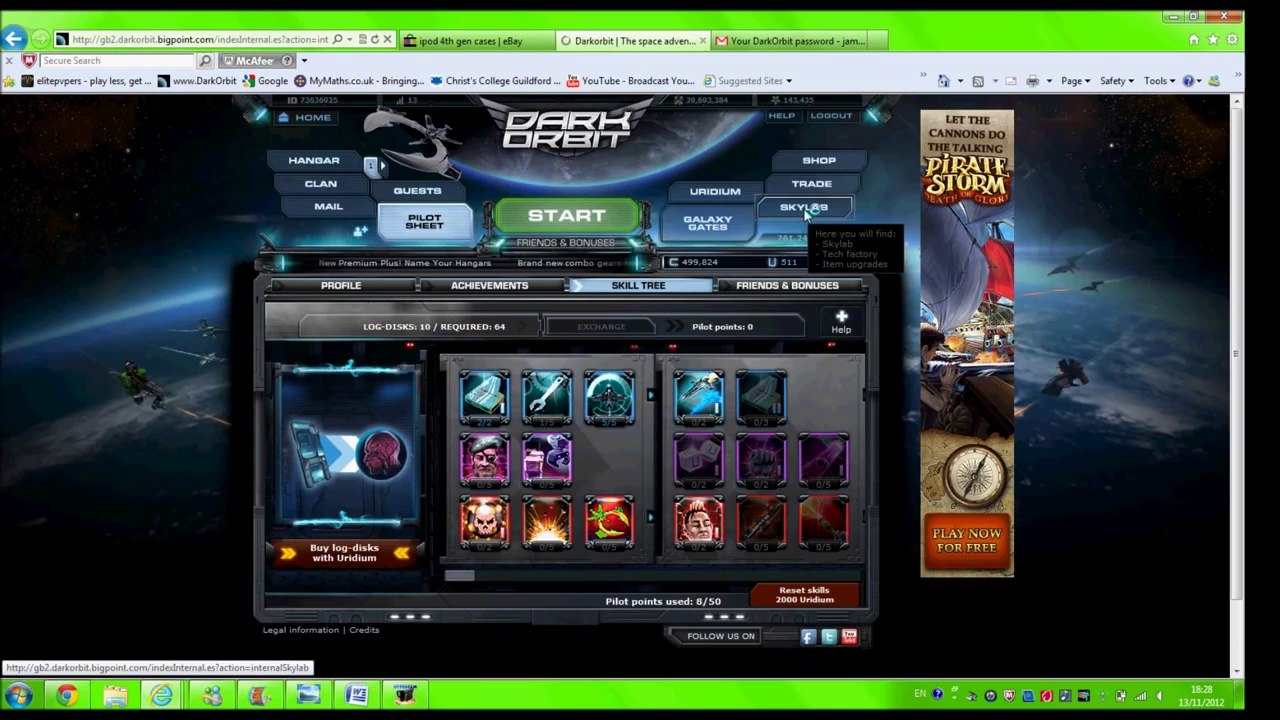Switch to Your DarkOrbit password Gmail tab
This screenshot has width=1280, height=720.
798,41
